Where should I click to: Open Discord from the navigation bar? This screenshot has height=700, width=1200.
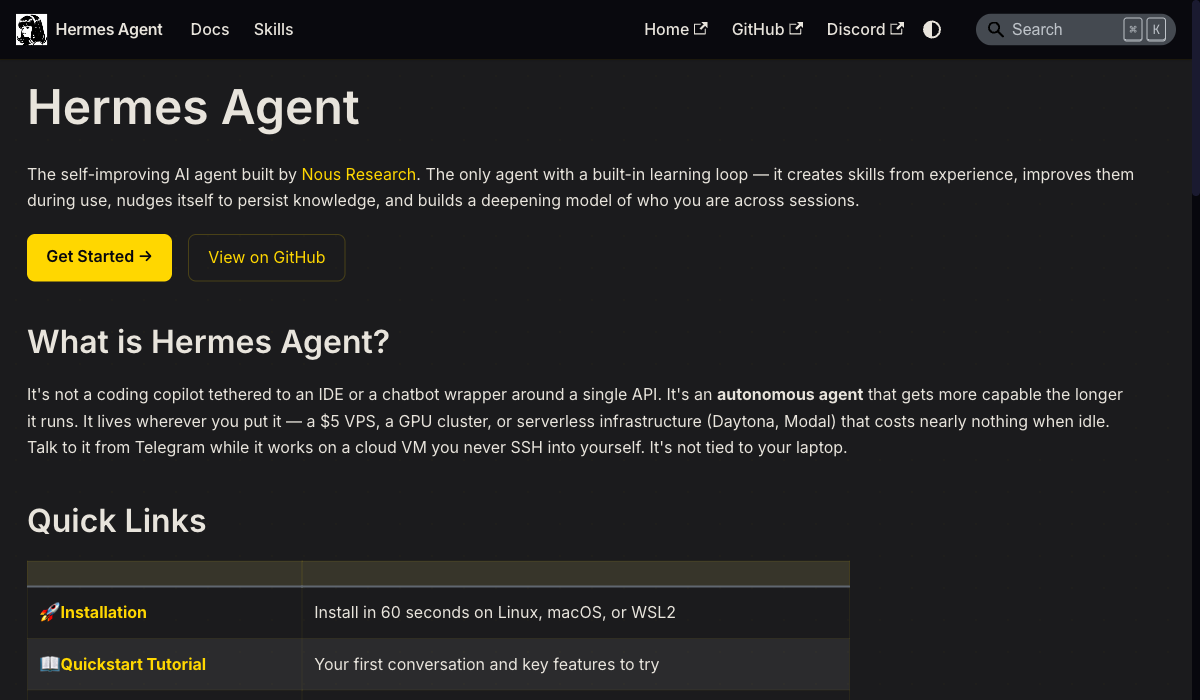coord(855,29)
